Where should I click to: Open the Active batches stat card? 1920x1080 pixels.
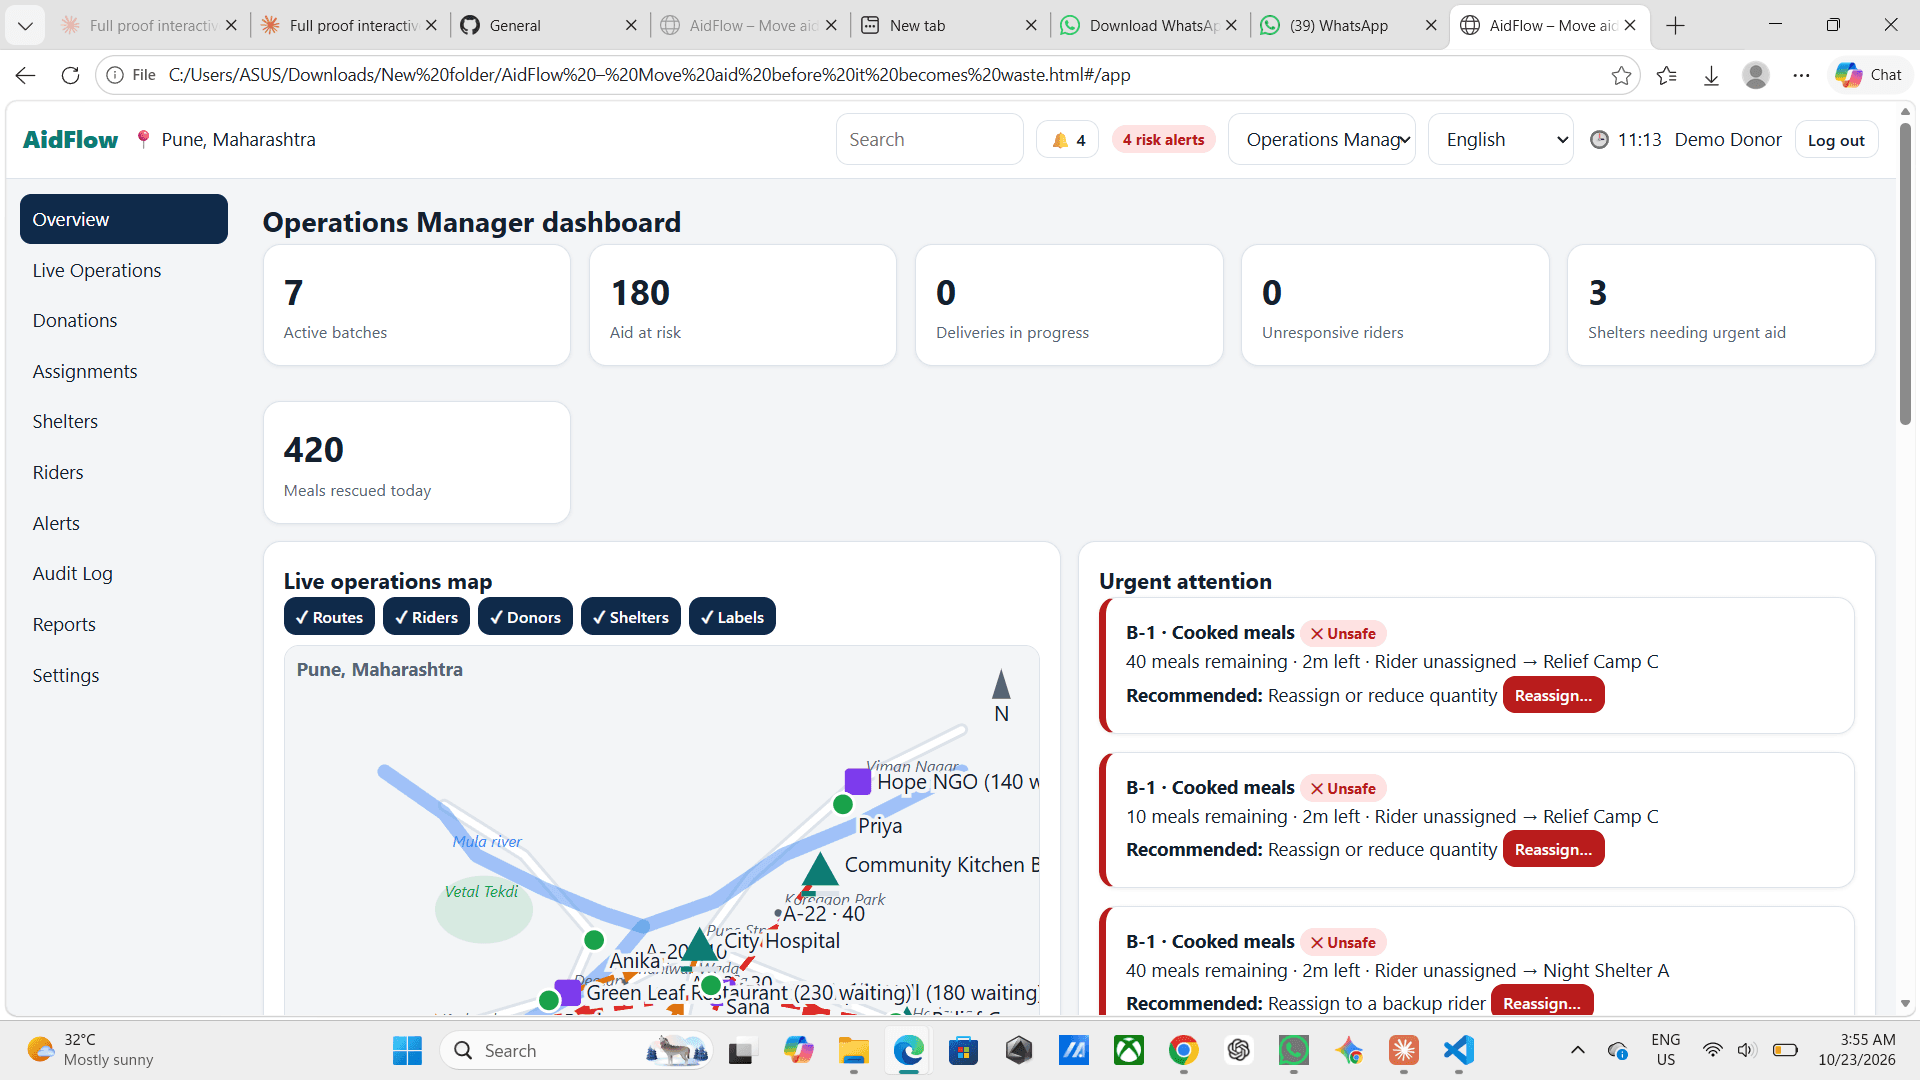[x=417, y=305]
